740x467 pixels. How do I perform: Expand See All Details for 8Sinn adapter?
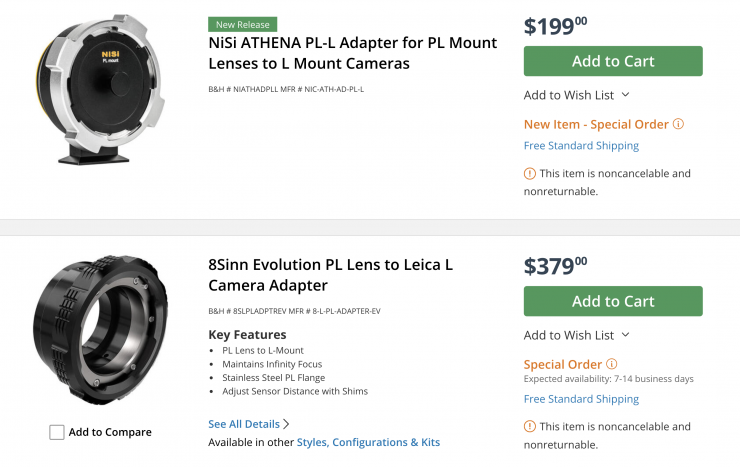pos(249,424)
